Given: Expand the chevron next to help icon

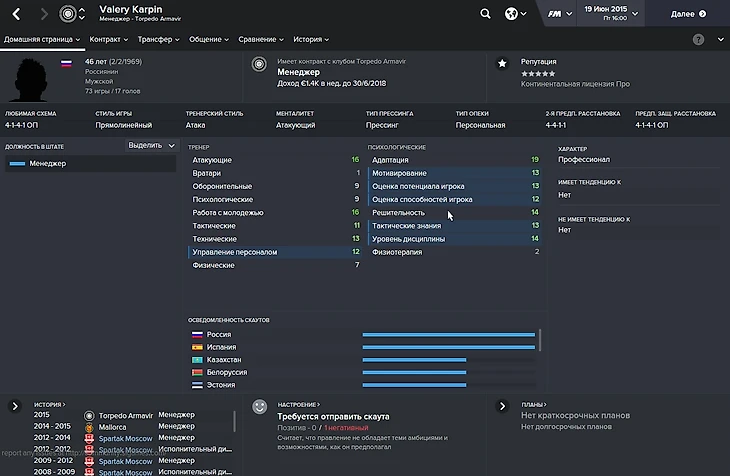Looking at the screenshot, I should click(720, 39).
